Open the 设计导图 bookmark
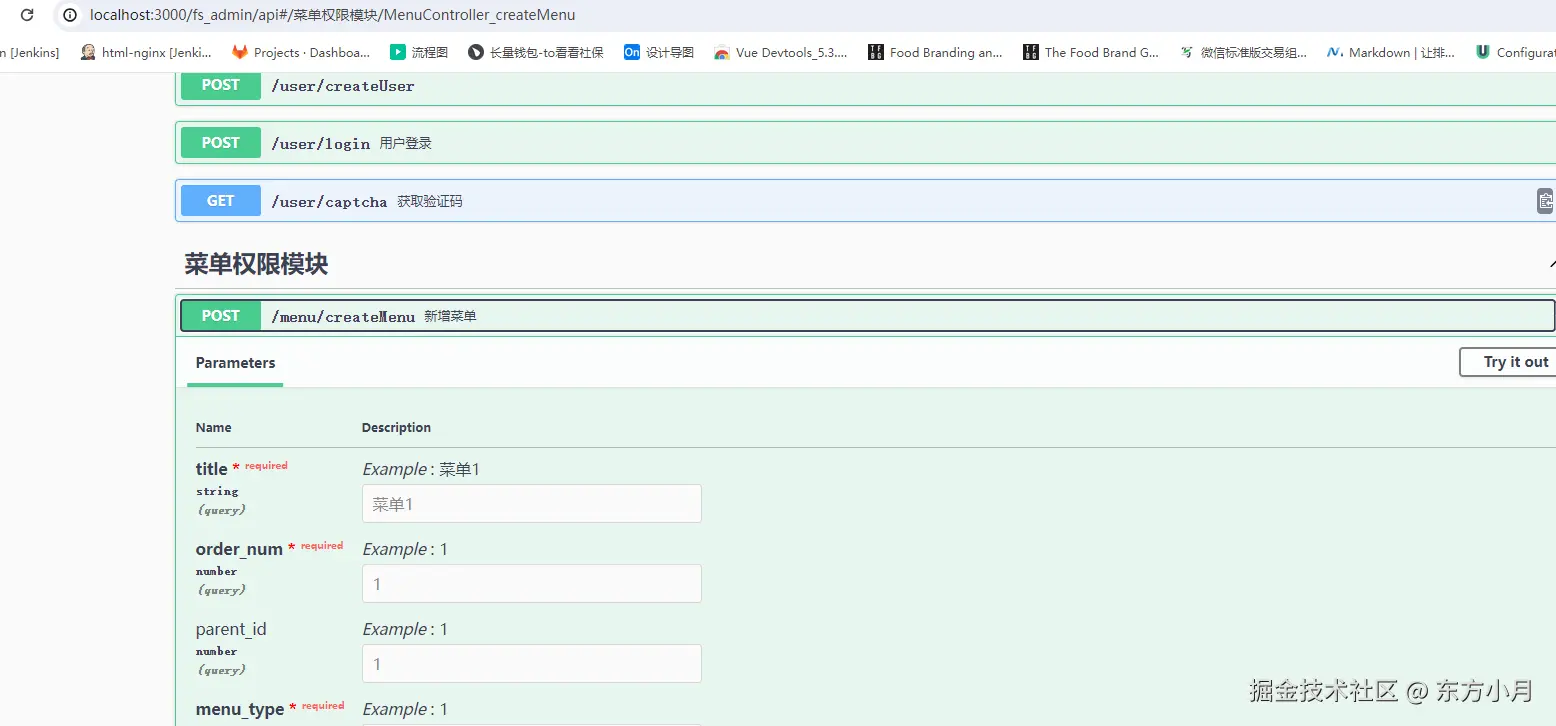 pyautogui.click(x=659, y=52)
